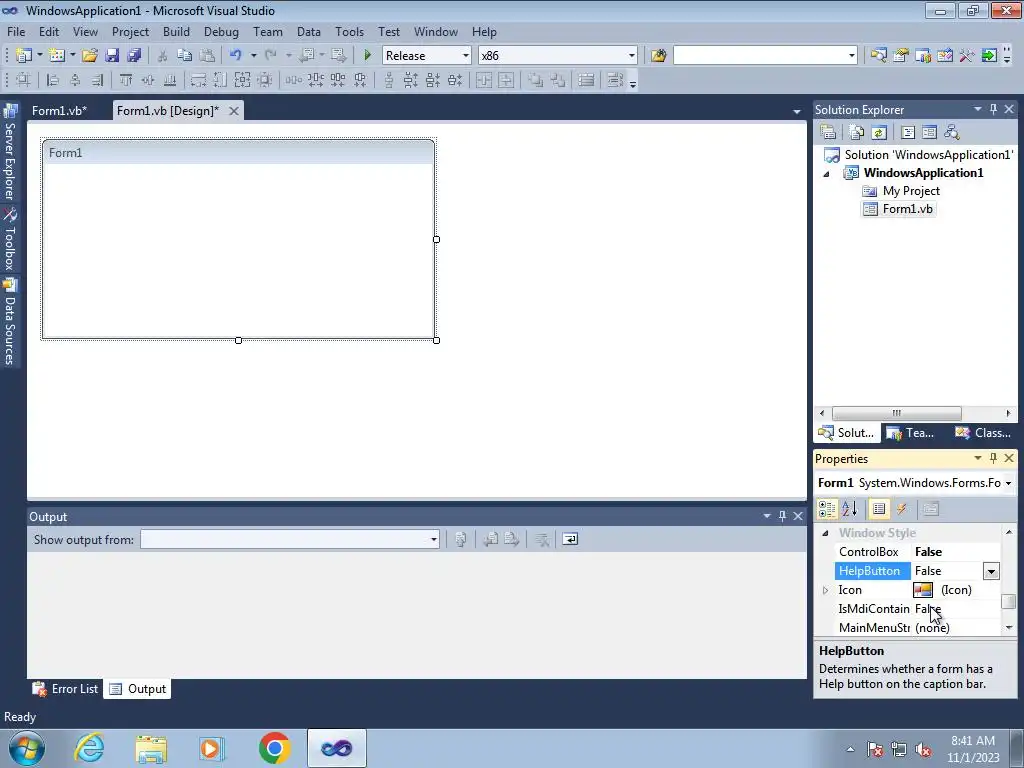The height and width of the screenshot is (768, 1024).
Task: Click the New Project toolbar icon
Action: (24, 56)
